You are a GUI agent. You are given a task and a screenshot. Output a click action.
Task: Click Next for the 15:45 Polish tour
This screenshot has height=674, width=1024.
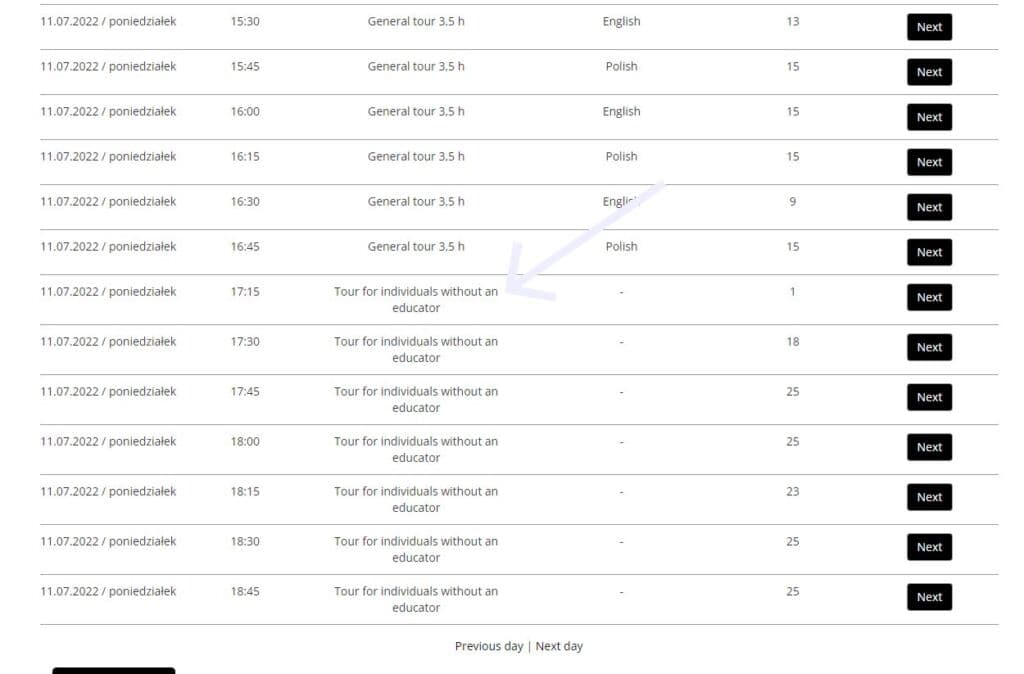929,72
